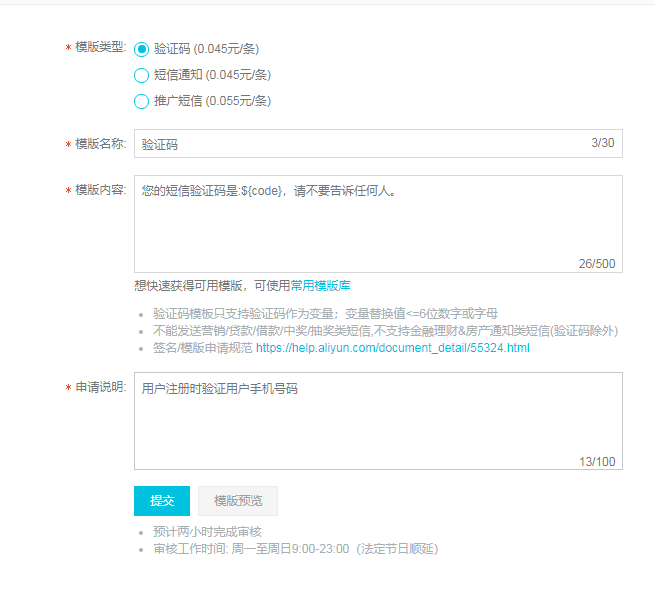Click the 模版名称 input field

click(378, 144)
